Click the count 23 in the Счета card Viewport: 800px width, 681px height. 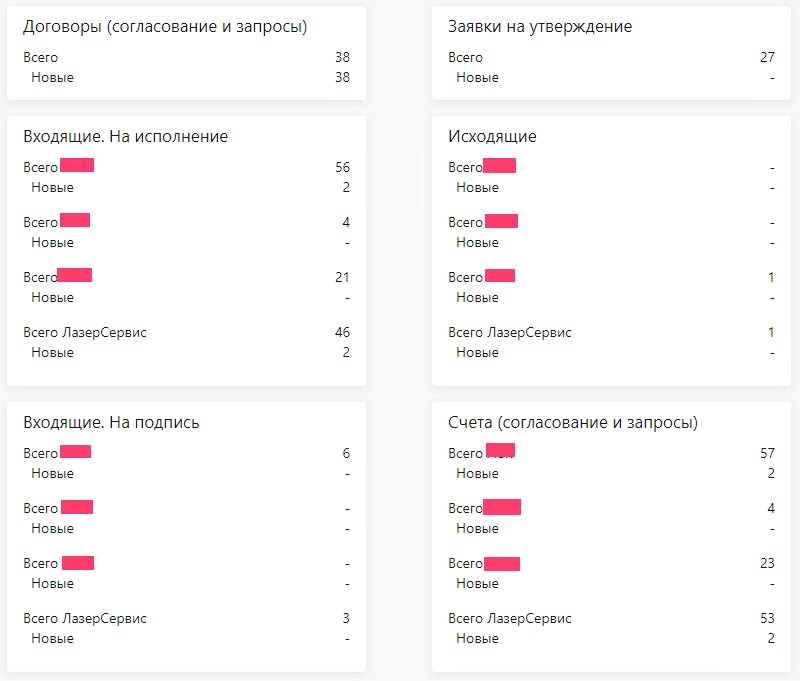pyautogui.click(x=767, y=563)
